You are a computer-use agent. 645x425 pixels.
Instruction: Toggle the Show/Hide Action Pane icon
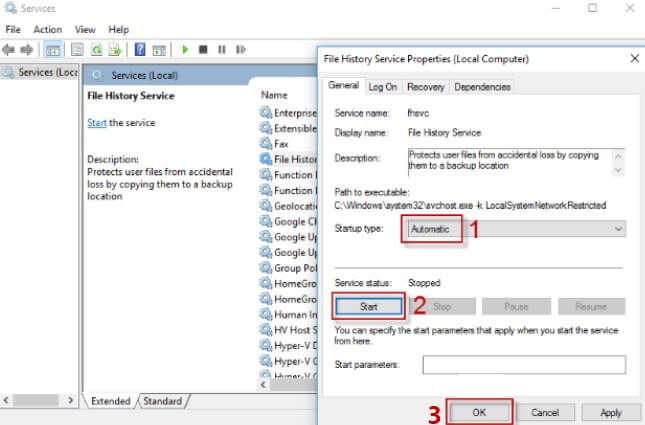tap(159, 50)
